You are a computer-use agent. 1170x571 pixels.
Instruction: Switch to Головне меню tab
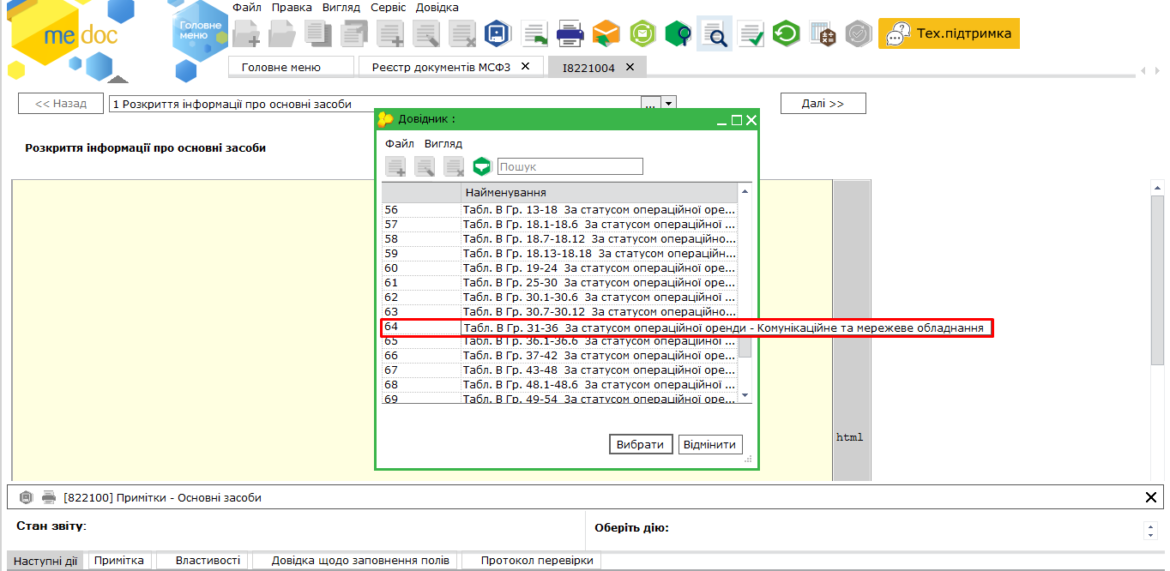pos(291,67)
